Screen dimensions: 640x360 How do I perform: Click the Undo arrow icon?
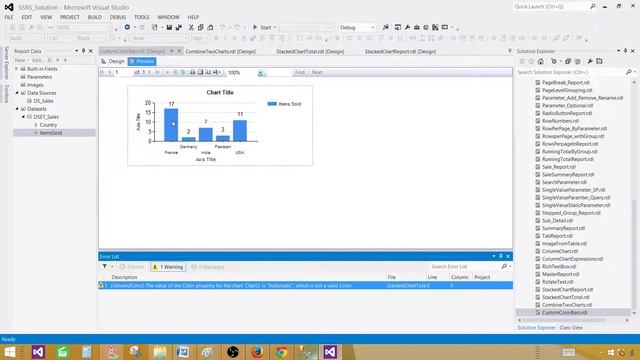pos(222,27)
